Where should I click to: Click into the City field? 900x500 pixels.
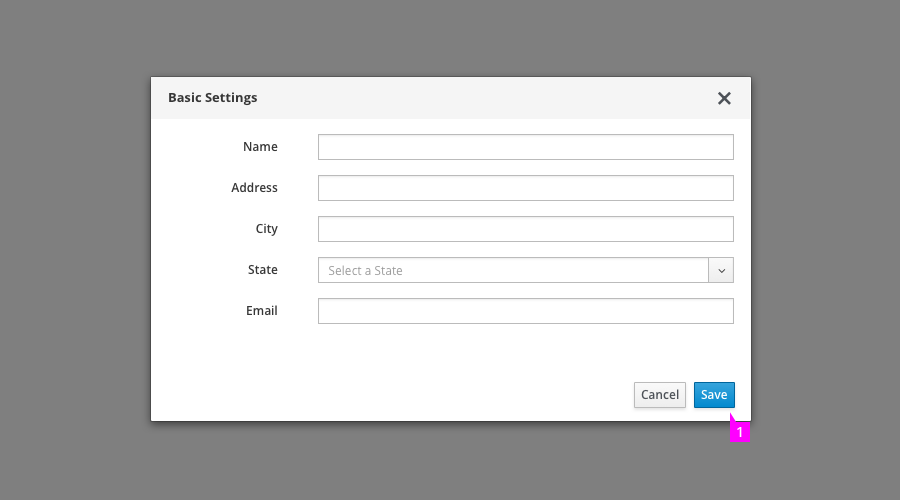526,229
